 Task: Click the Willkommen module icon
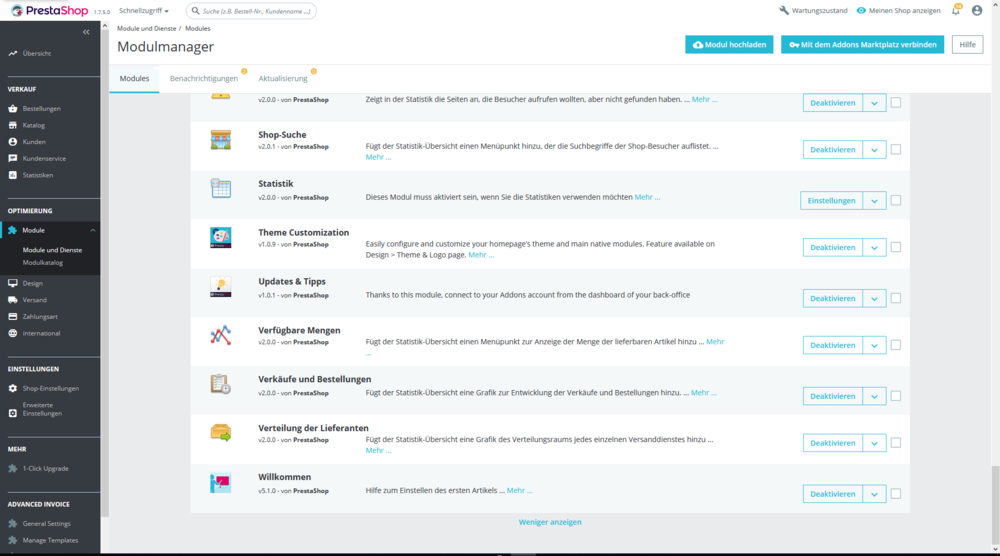pyautogui.click(x=221, y=483)
